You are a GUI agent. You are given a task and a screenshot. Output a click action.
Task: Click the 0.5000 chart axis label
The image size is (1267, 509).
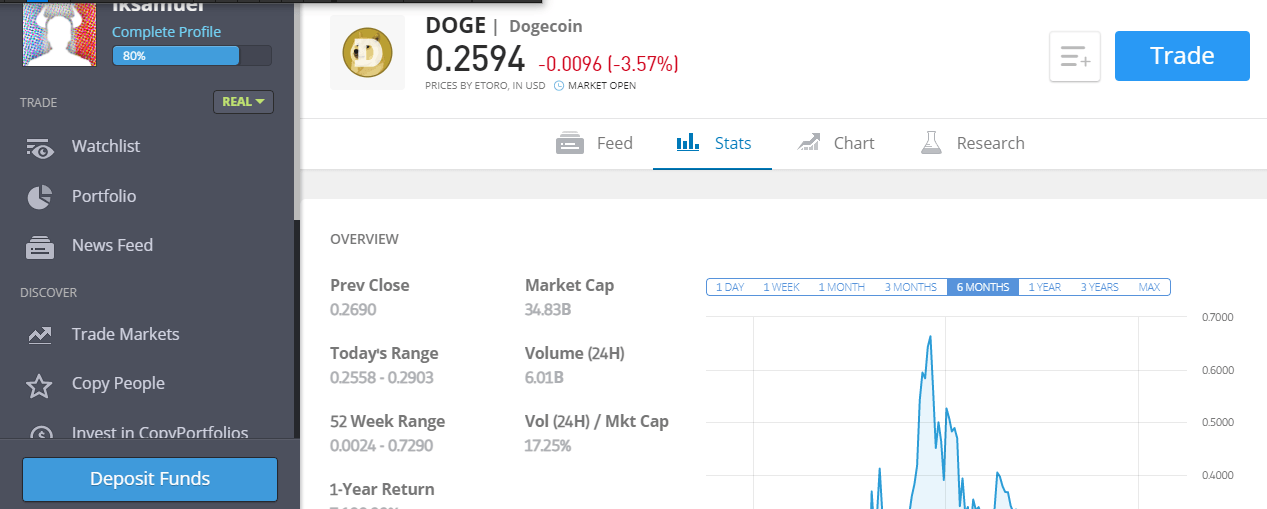[1218, 422]
